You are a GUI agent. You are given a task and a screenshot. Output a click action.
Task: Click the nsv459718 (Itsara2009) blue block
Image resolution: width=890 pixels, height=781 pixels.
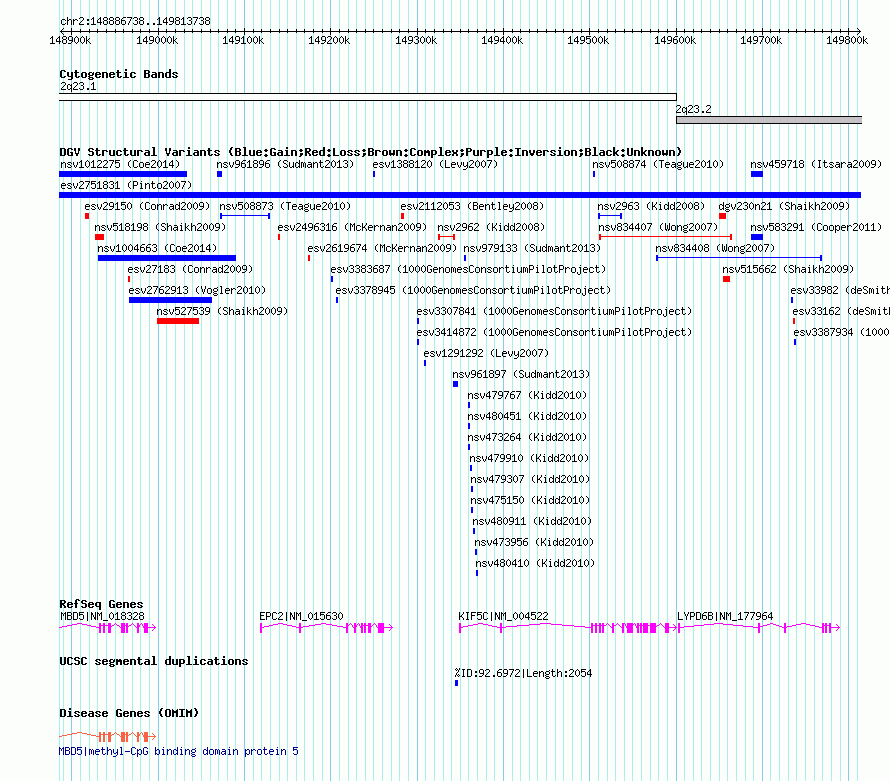coord(757,174)
